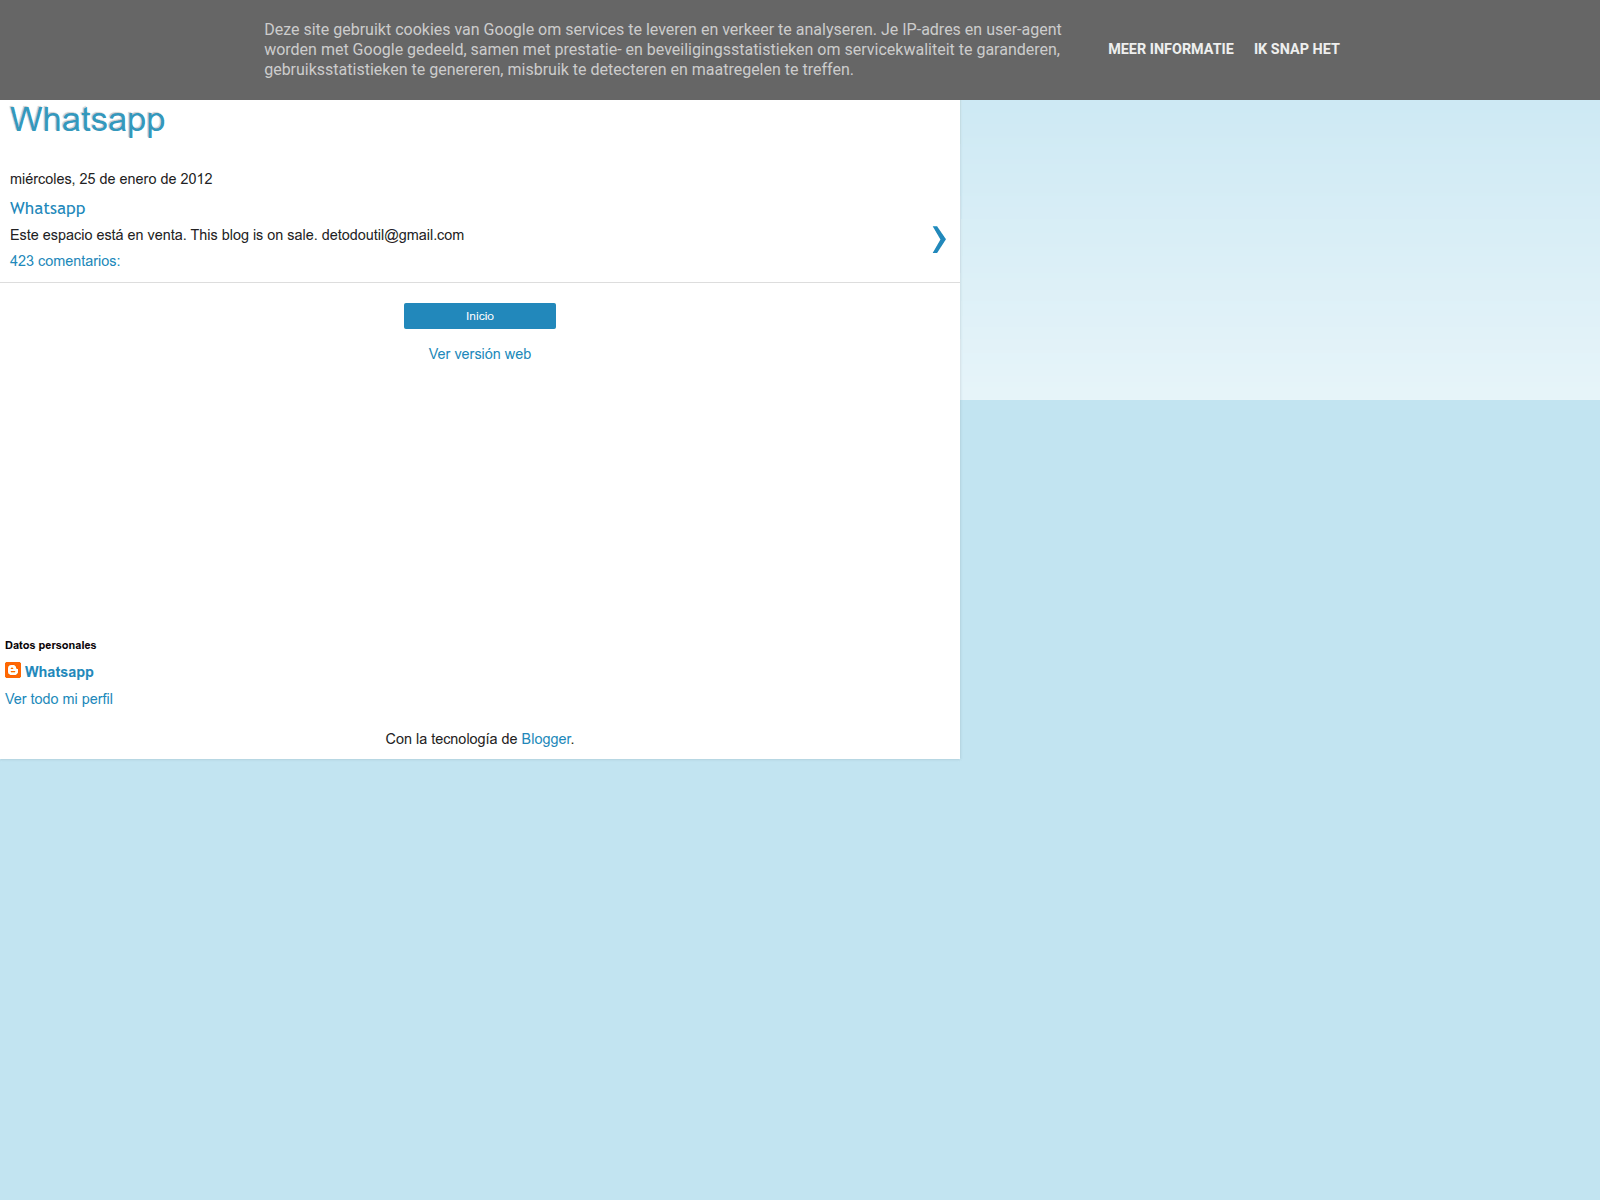This screenshot has width=1600, height=1200.
Task: View the 423 comentarios comments link
Action: 64,260
